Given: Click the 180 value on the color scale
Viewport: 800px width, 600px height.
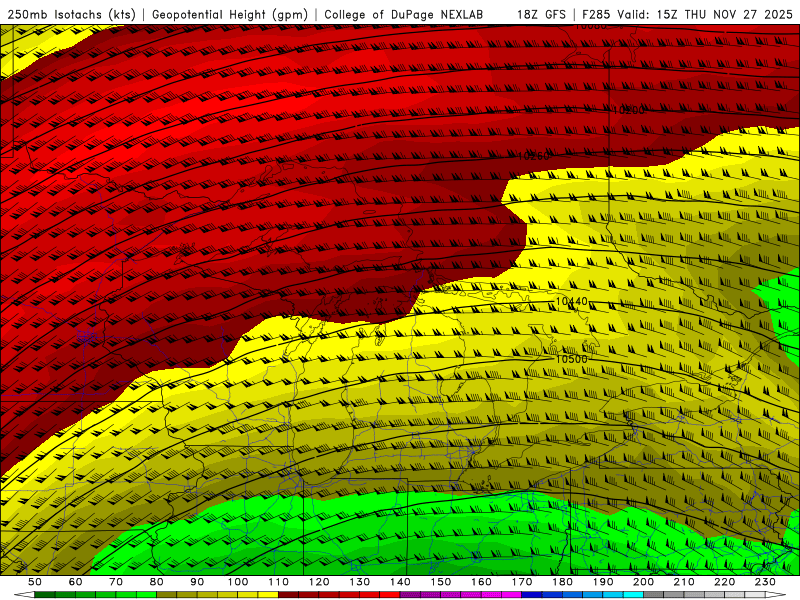Looking at the screenshot, I should 563,582.
